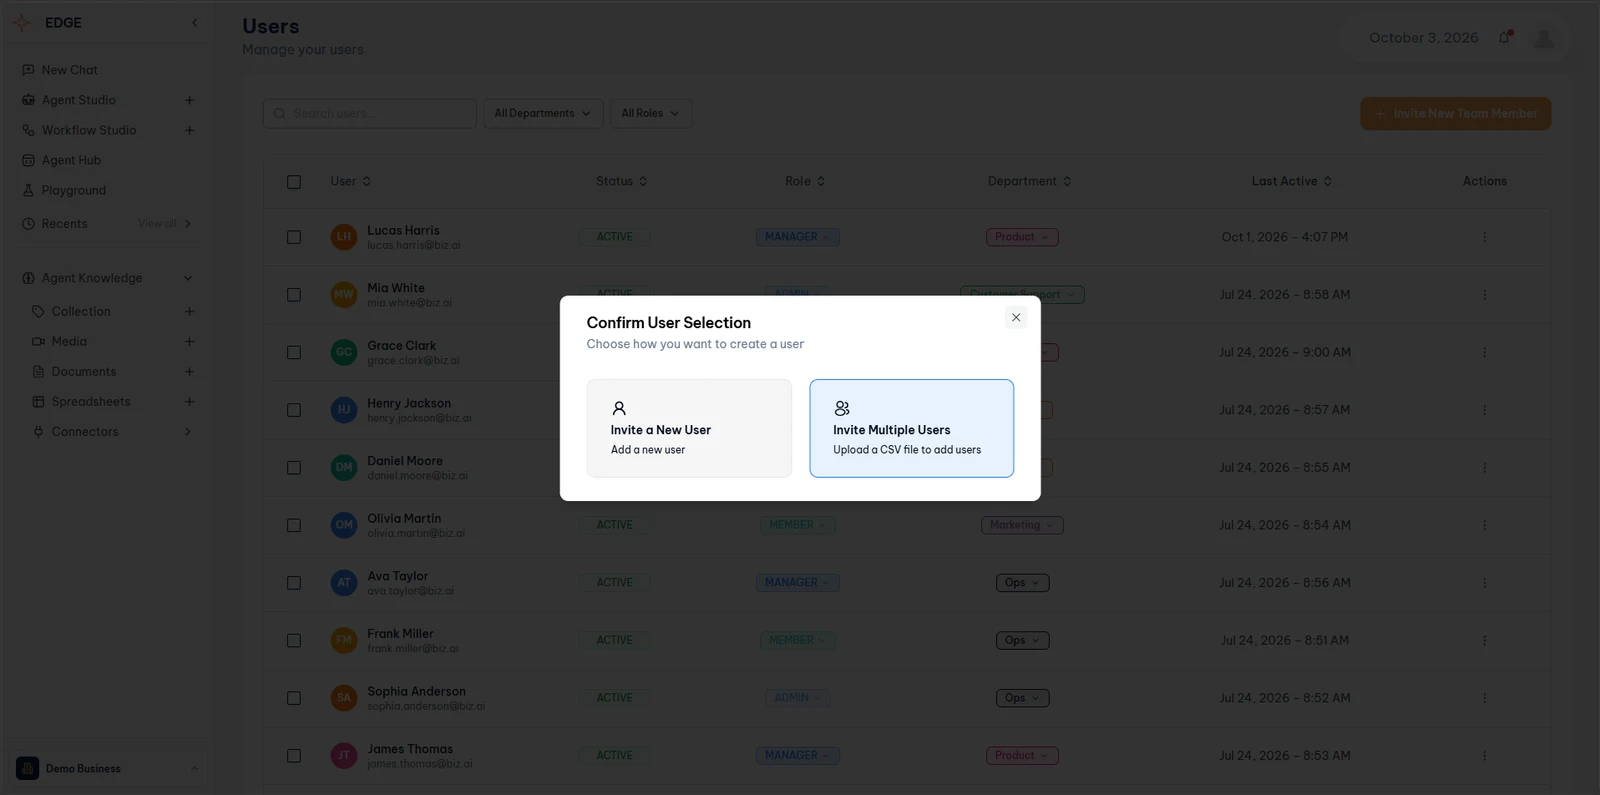Screen dimensions: 1600x795
Task: Select the Invite Multiple Users option
Action: click(912, 428)
